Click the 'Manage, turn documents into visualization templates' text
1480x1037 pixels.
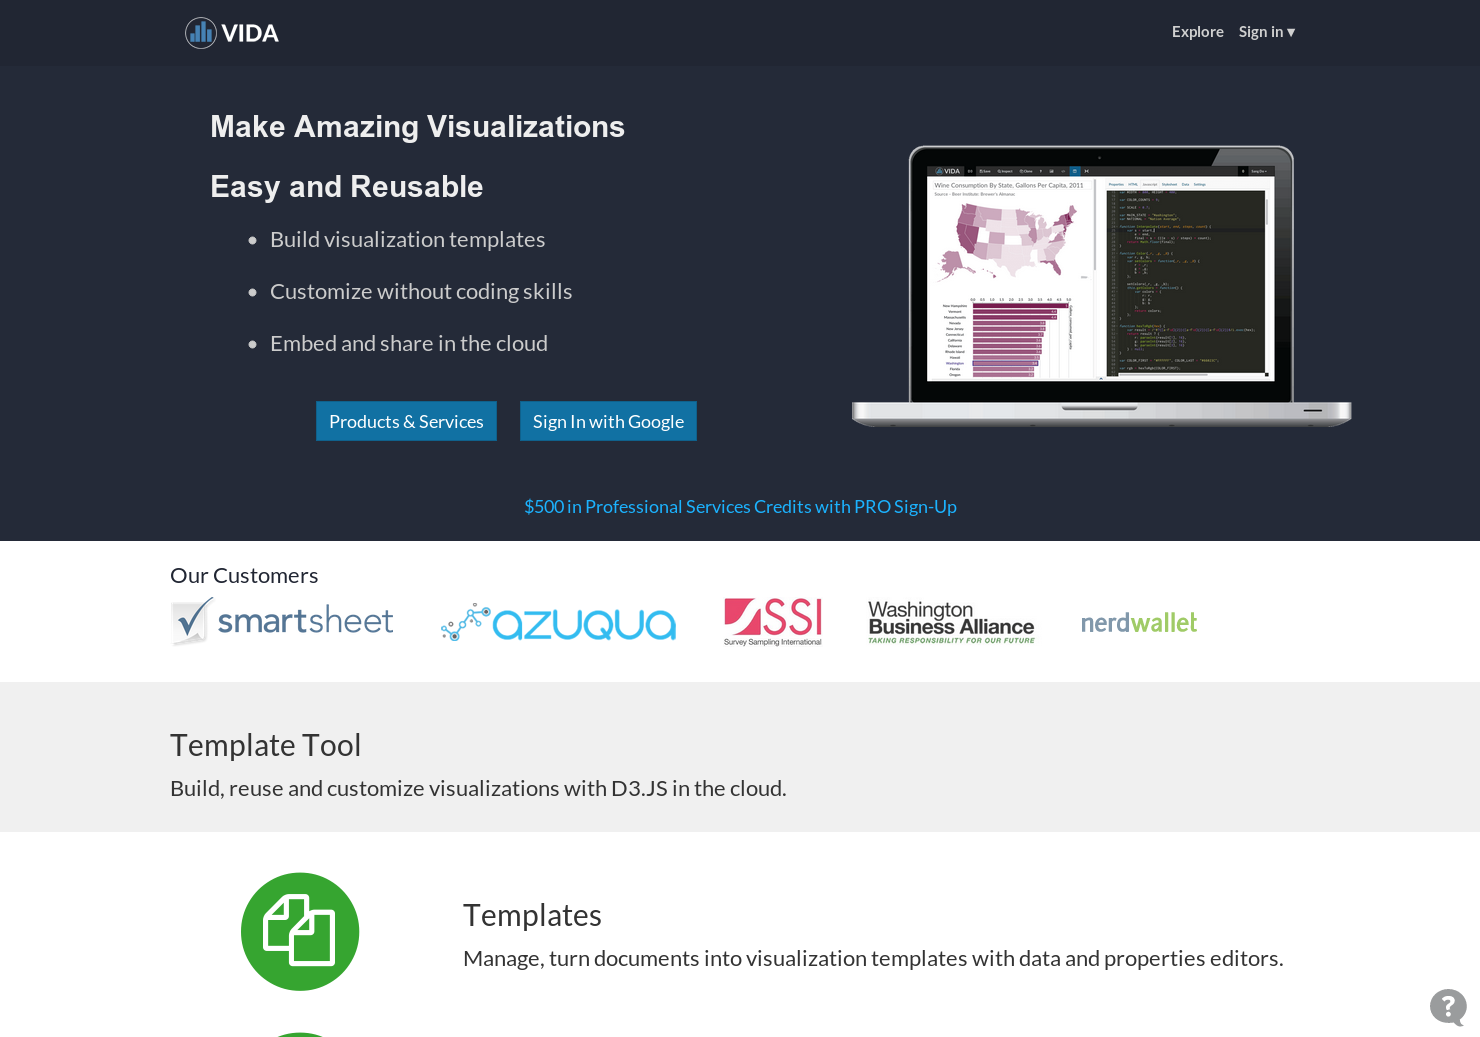click(873, 958)
